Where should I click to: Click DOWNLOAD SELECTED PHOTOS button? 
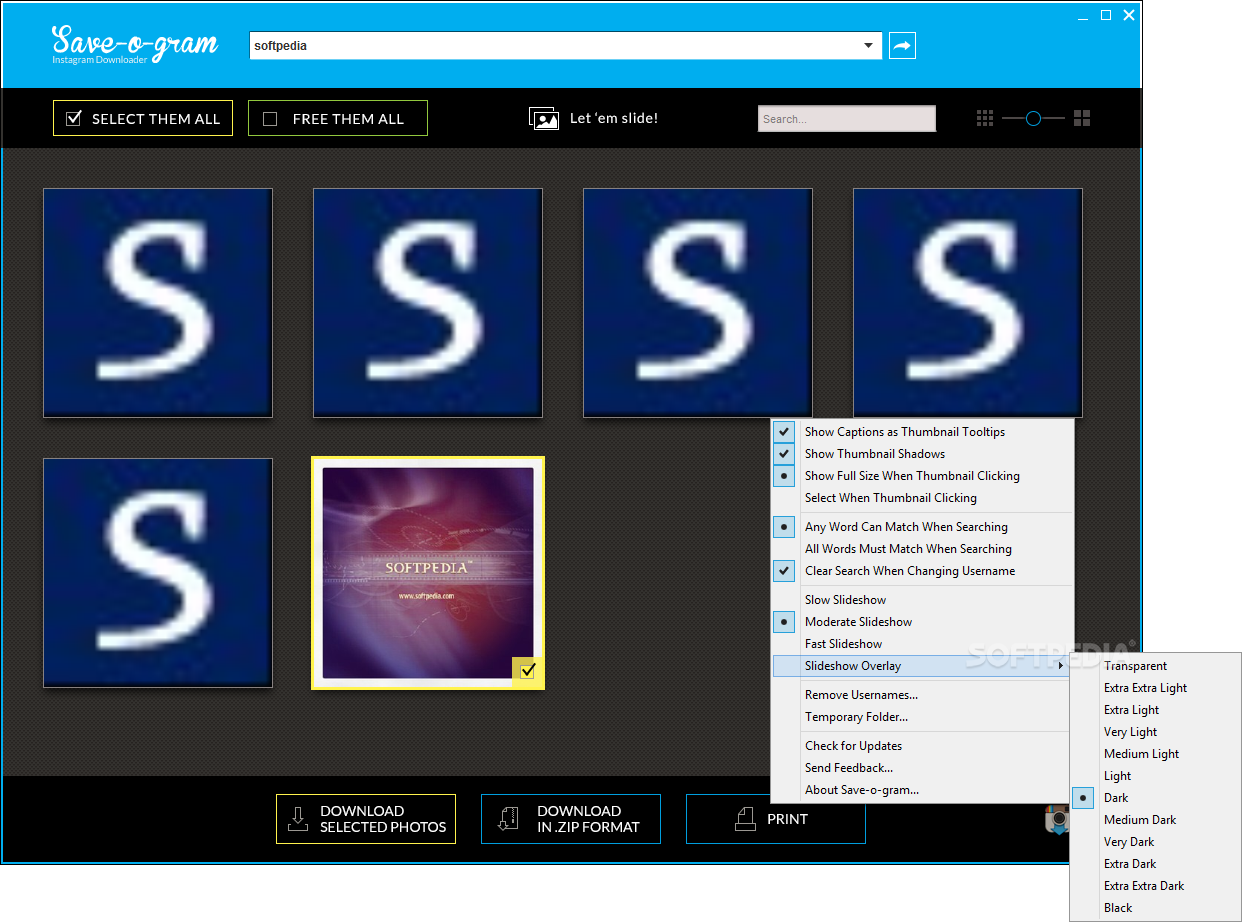point(366,819)
